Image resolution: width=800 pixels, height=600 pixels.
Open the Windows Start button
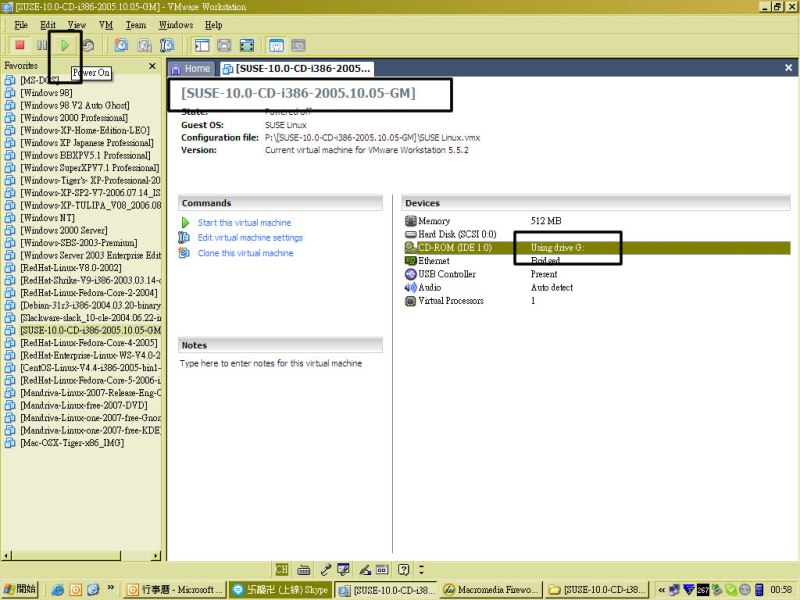pyautogui.click(x=20, y=589)
